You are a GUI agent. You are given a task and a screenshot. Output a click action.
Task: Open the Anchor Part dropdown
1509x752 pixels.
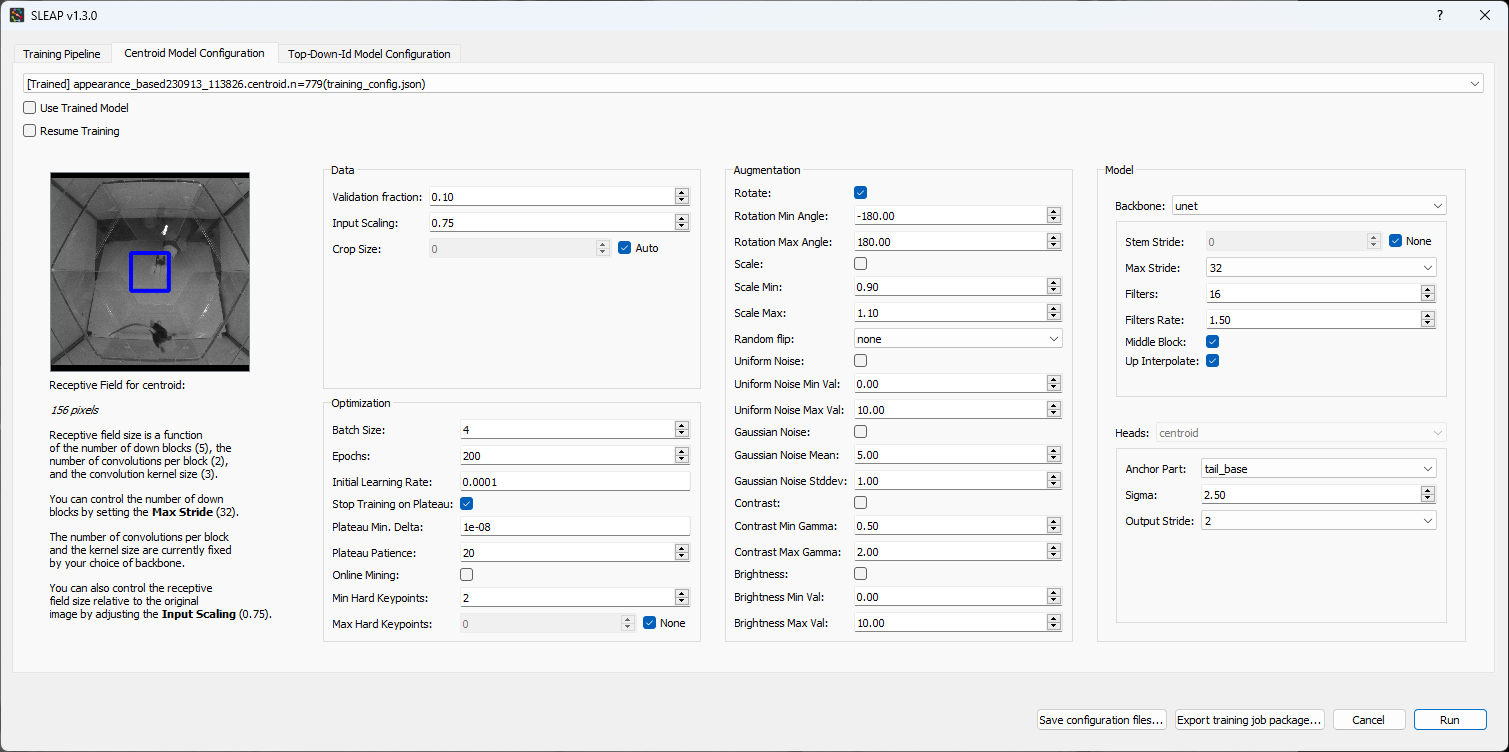1317,468
